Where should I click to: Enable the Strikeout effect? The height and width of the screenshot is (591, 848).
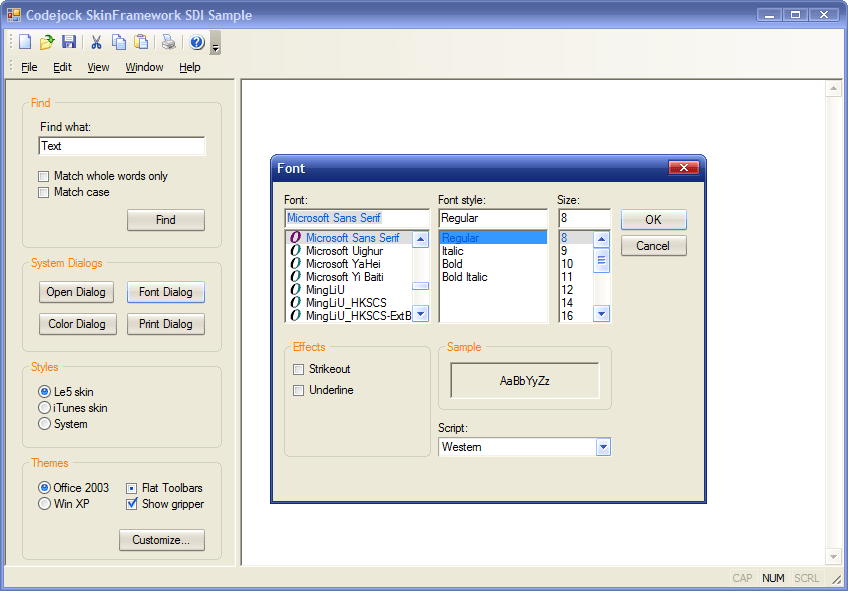point(298,369)
